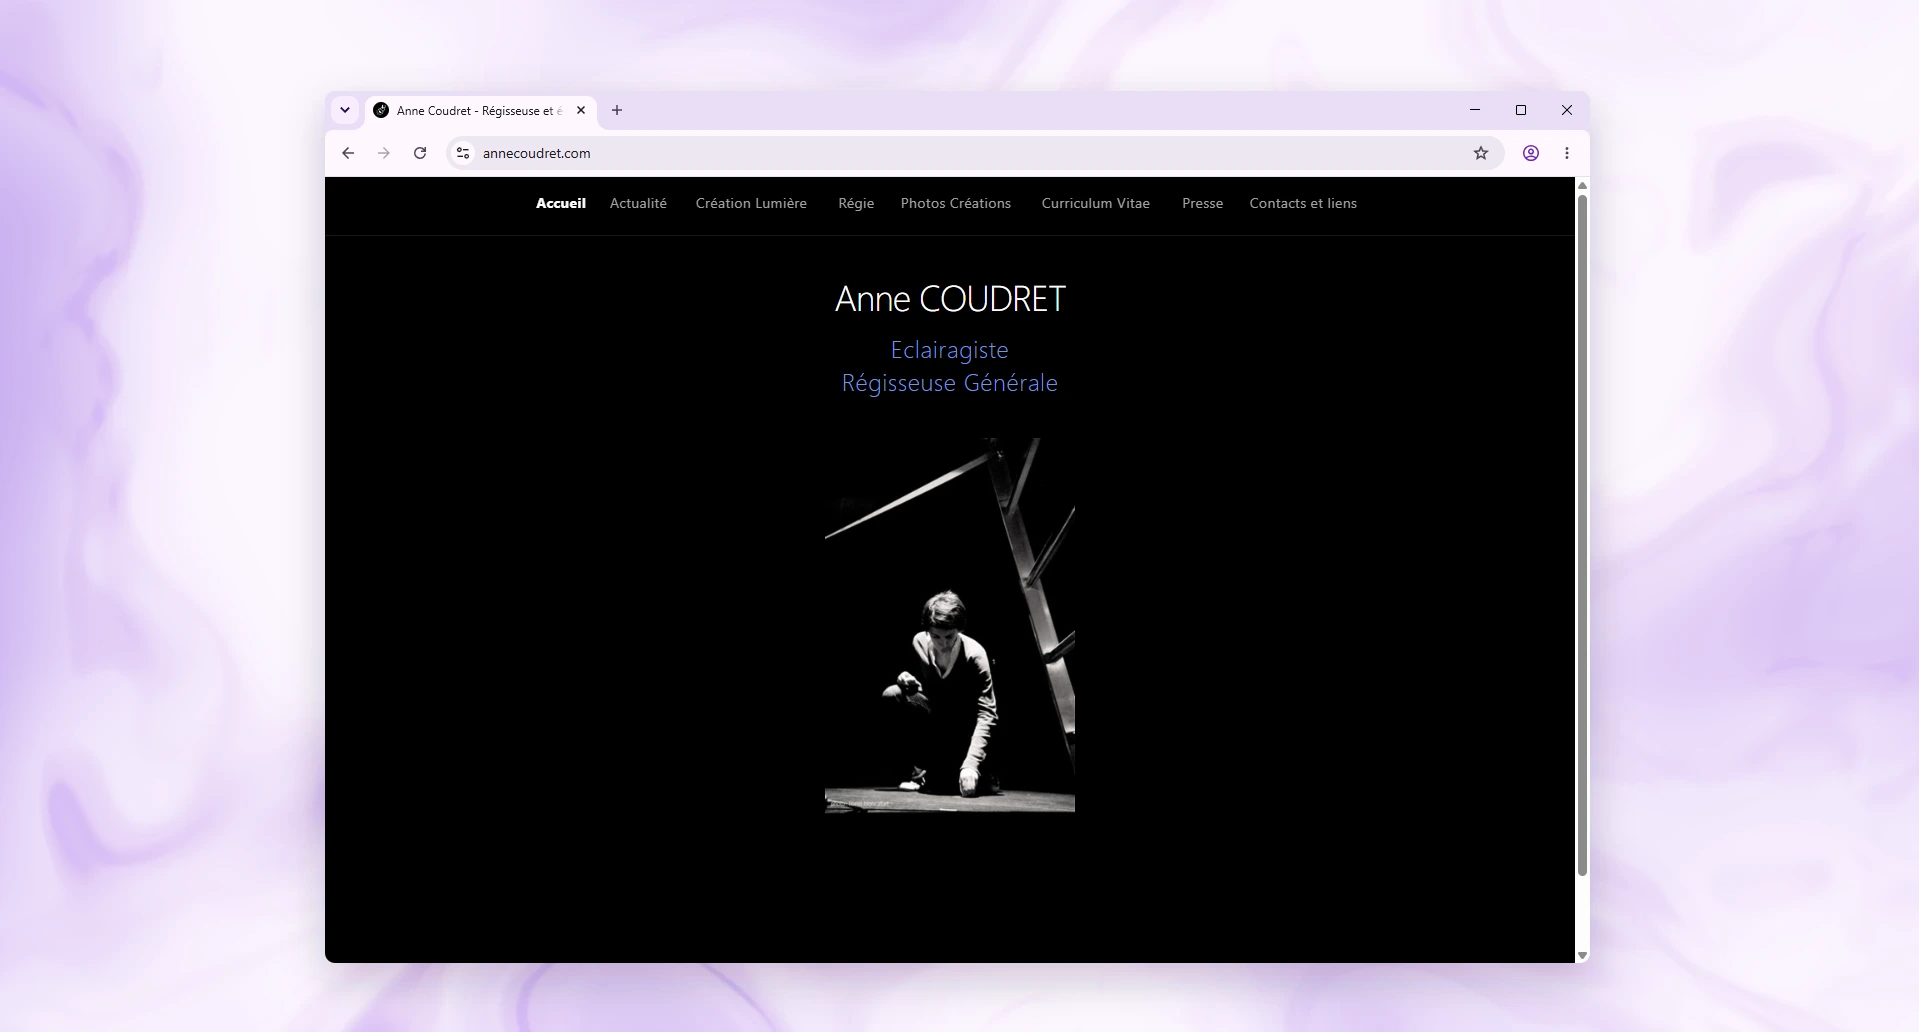Reload the annecoudret.com page
This screenshot has width=1919, height=1032.
[420, 153]
